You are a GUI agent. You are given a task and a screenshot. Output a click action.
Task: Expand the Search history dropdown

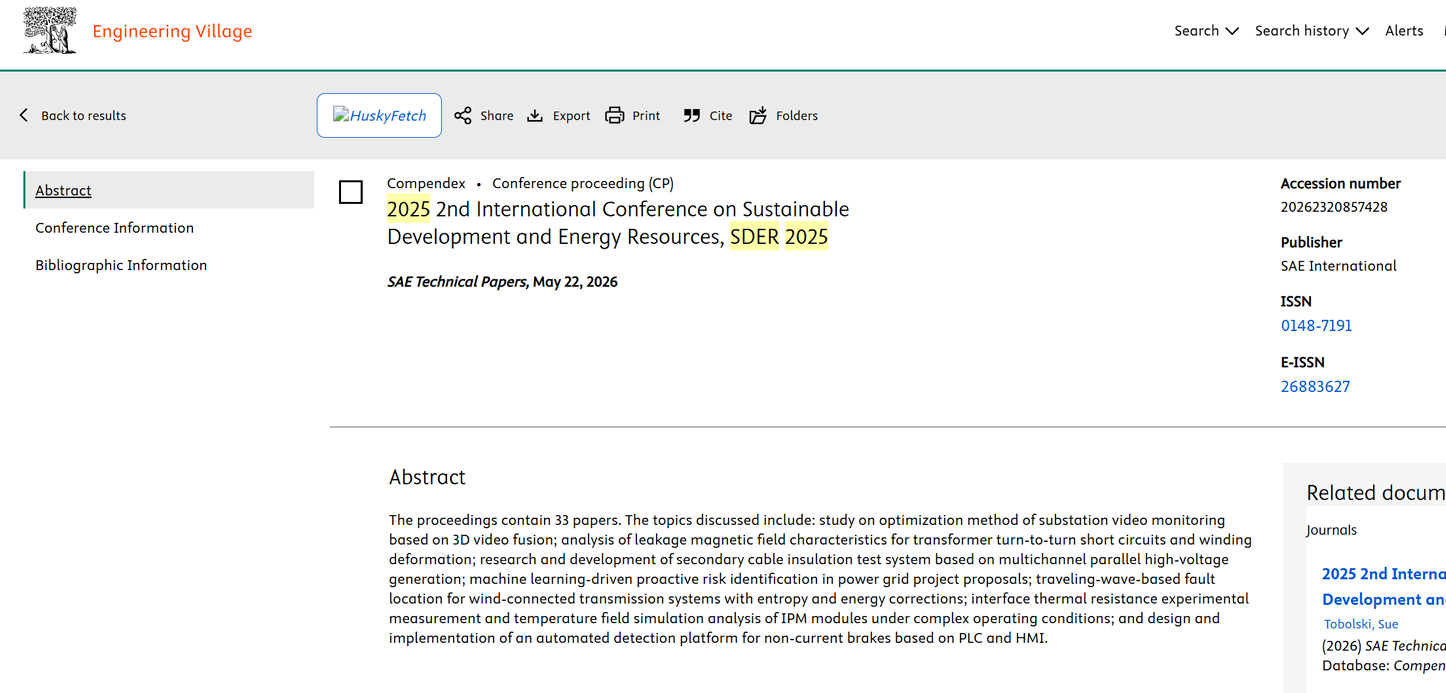click(x=1312, y=31)
